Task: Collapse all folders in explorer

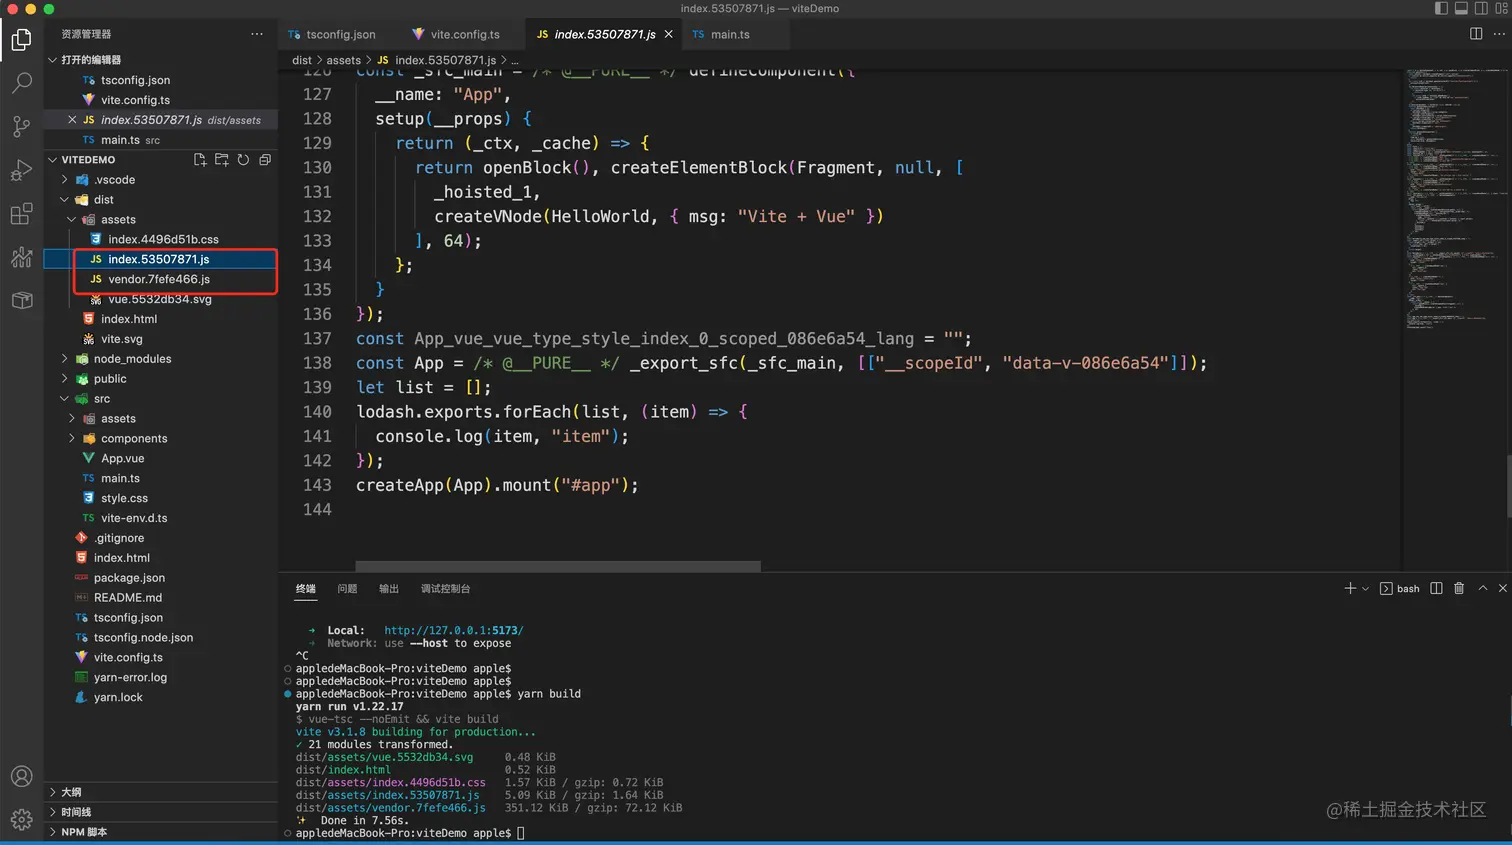Action: (x=265, y=160)
